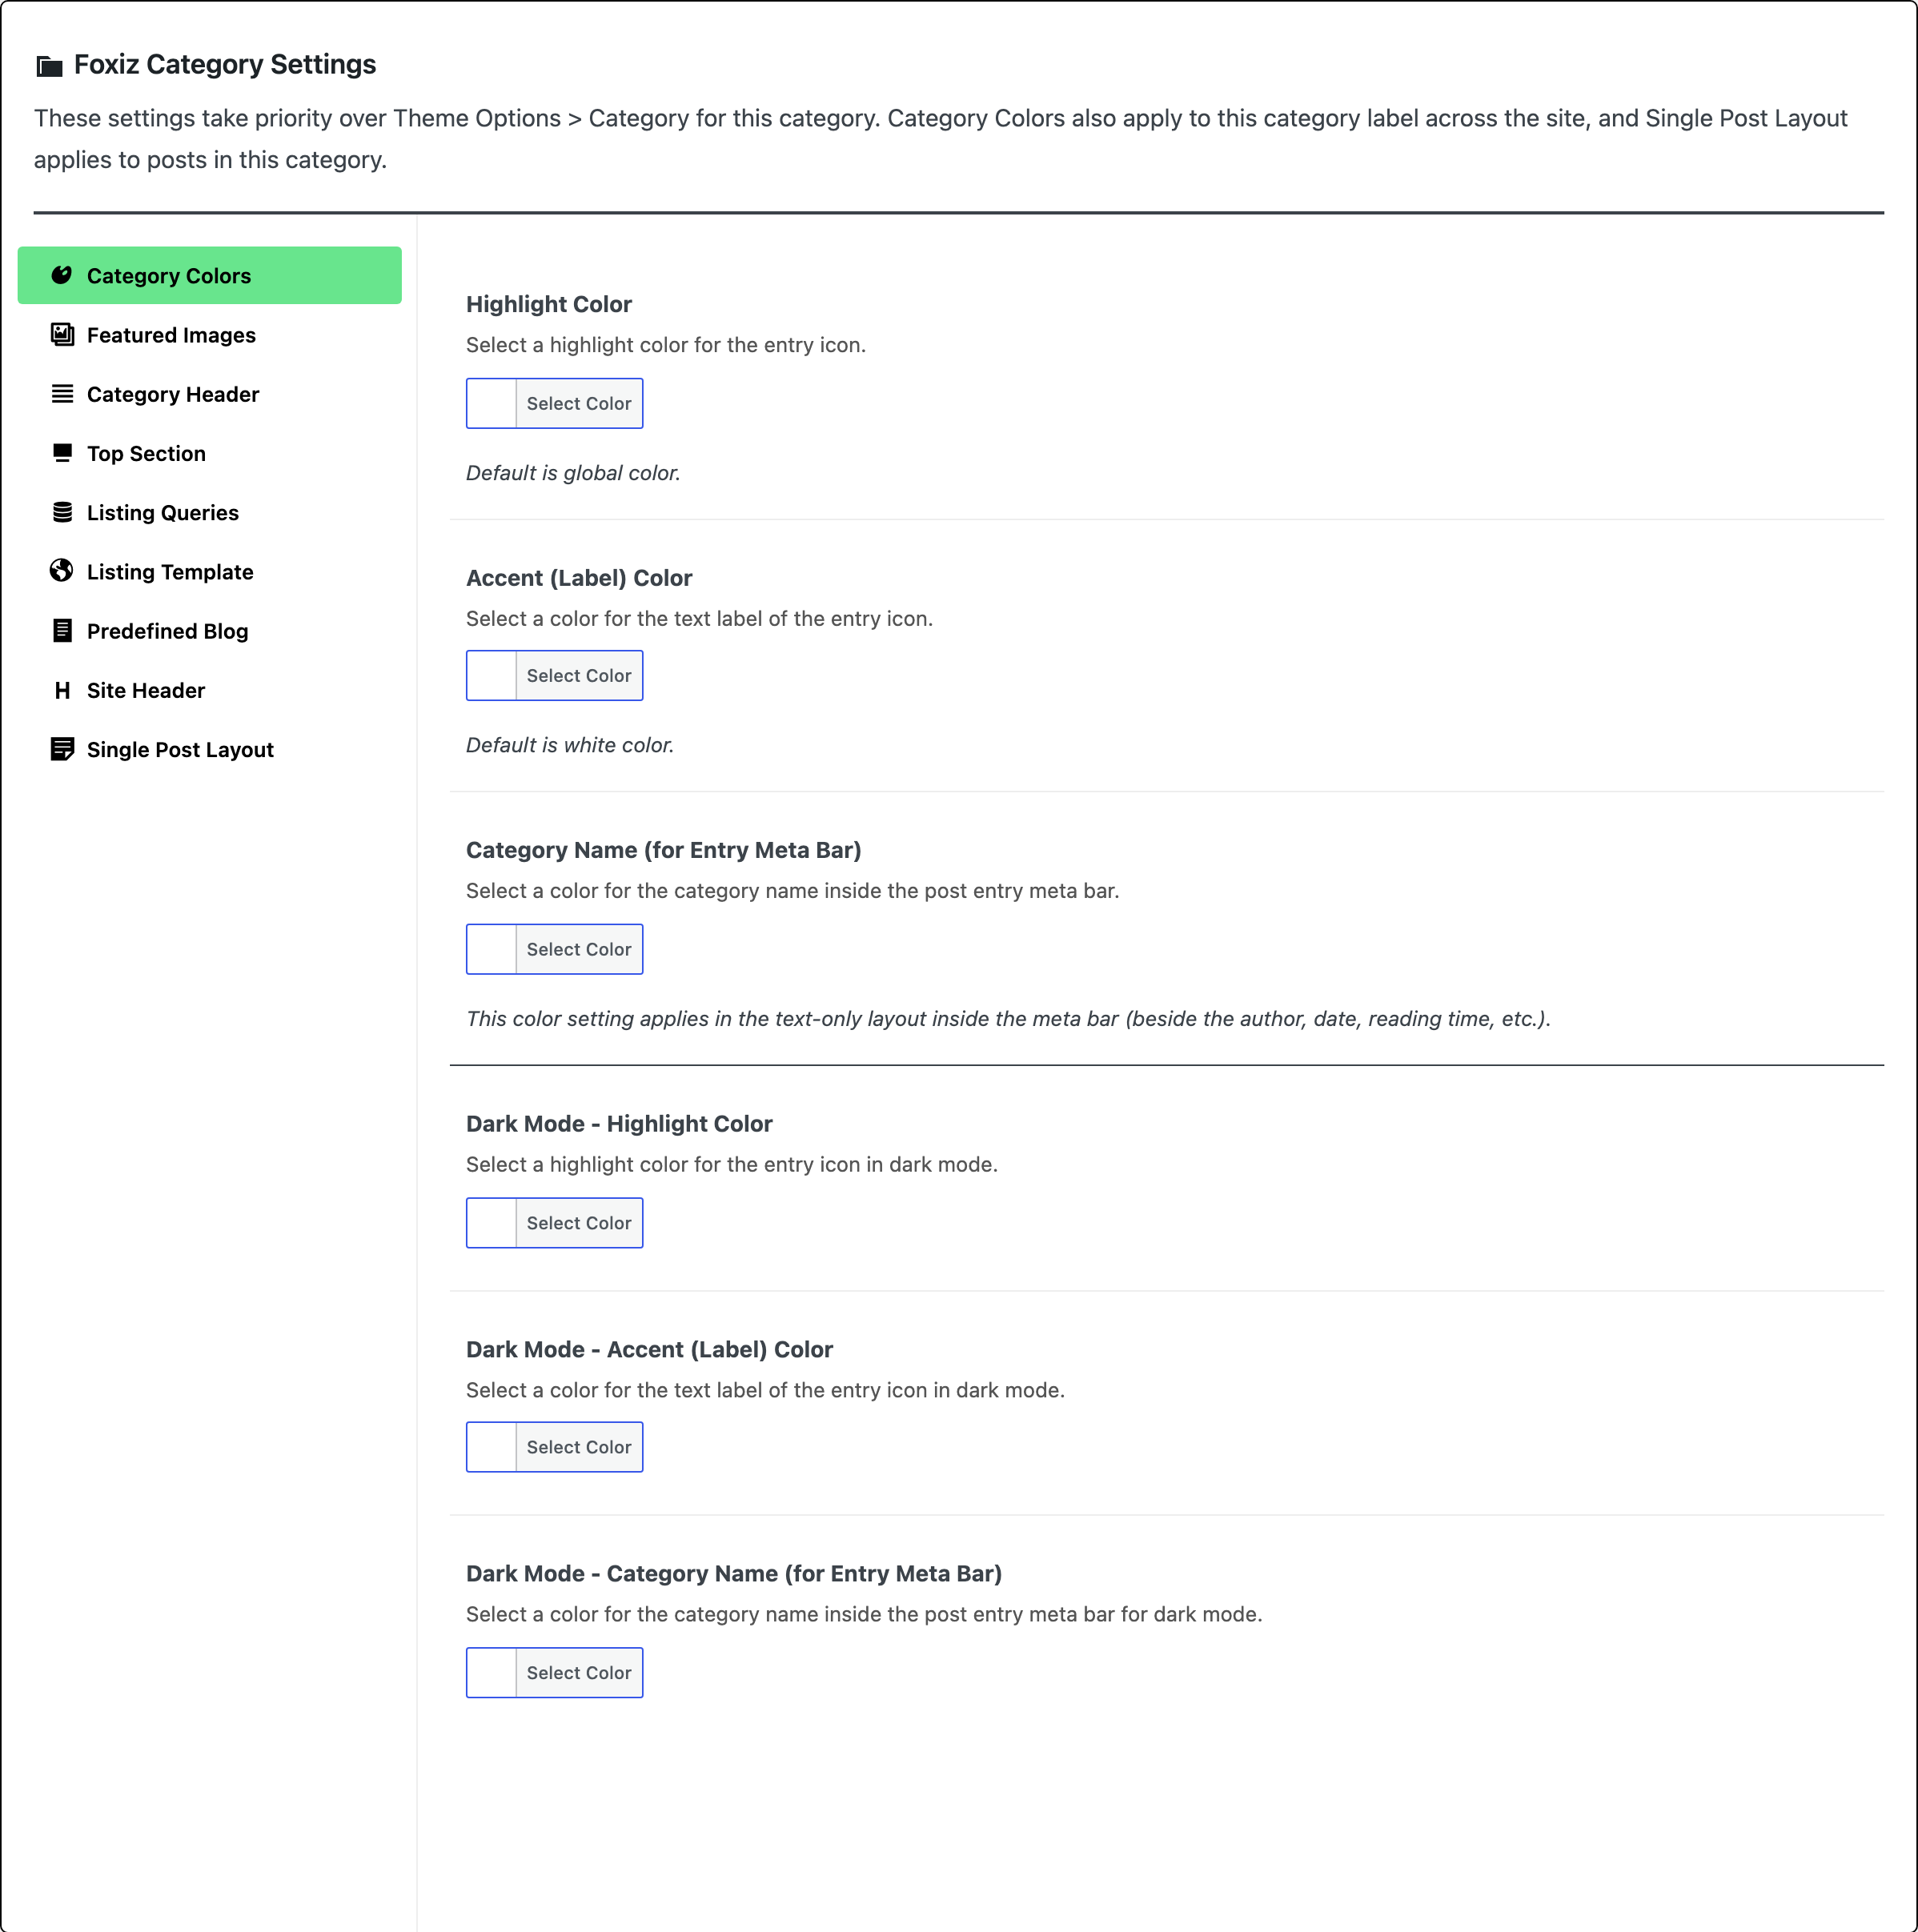
Task: Click the Category Colors palette icon
Action: pyautogui.click(x=62, y=275)
